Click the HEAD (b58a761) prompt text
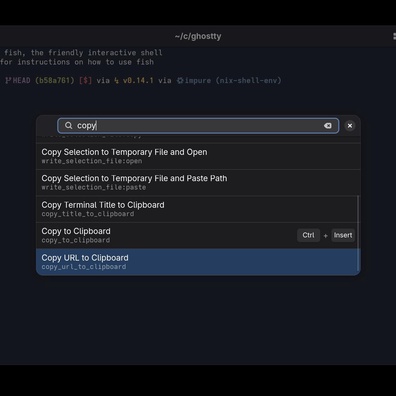Image resolution: width=396 pixels, height=396 pixels. pos(44,80)
